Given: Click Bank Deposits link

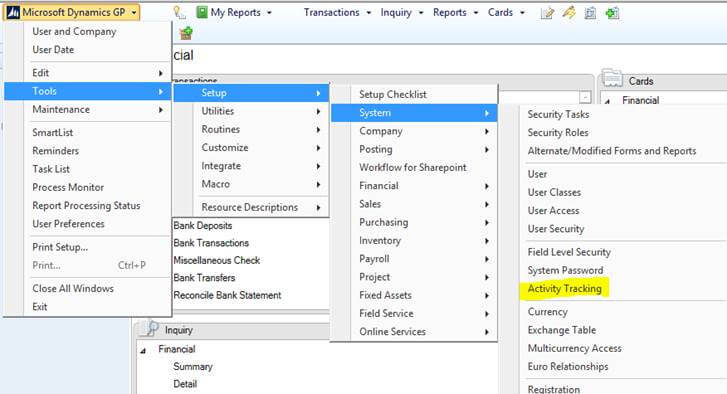Looking at the screenshot, I should 203,226.
